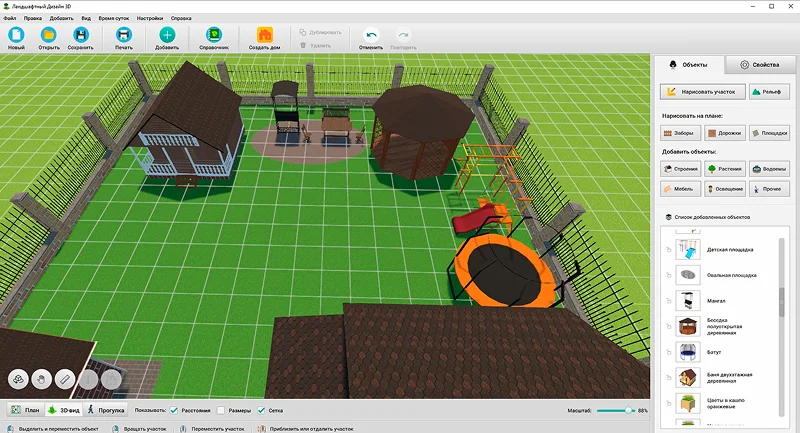Switch to Прогулка walk mode
Image resolution: width=800 pixels, height=433 pixels.
coord(106,410)
